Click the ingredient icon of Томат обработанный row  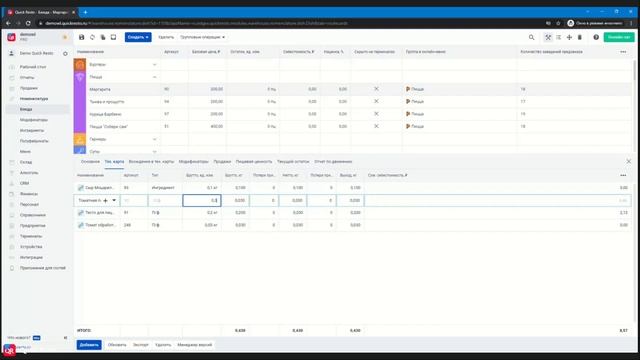[x=81, y=225]
